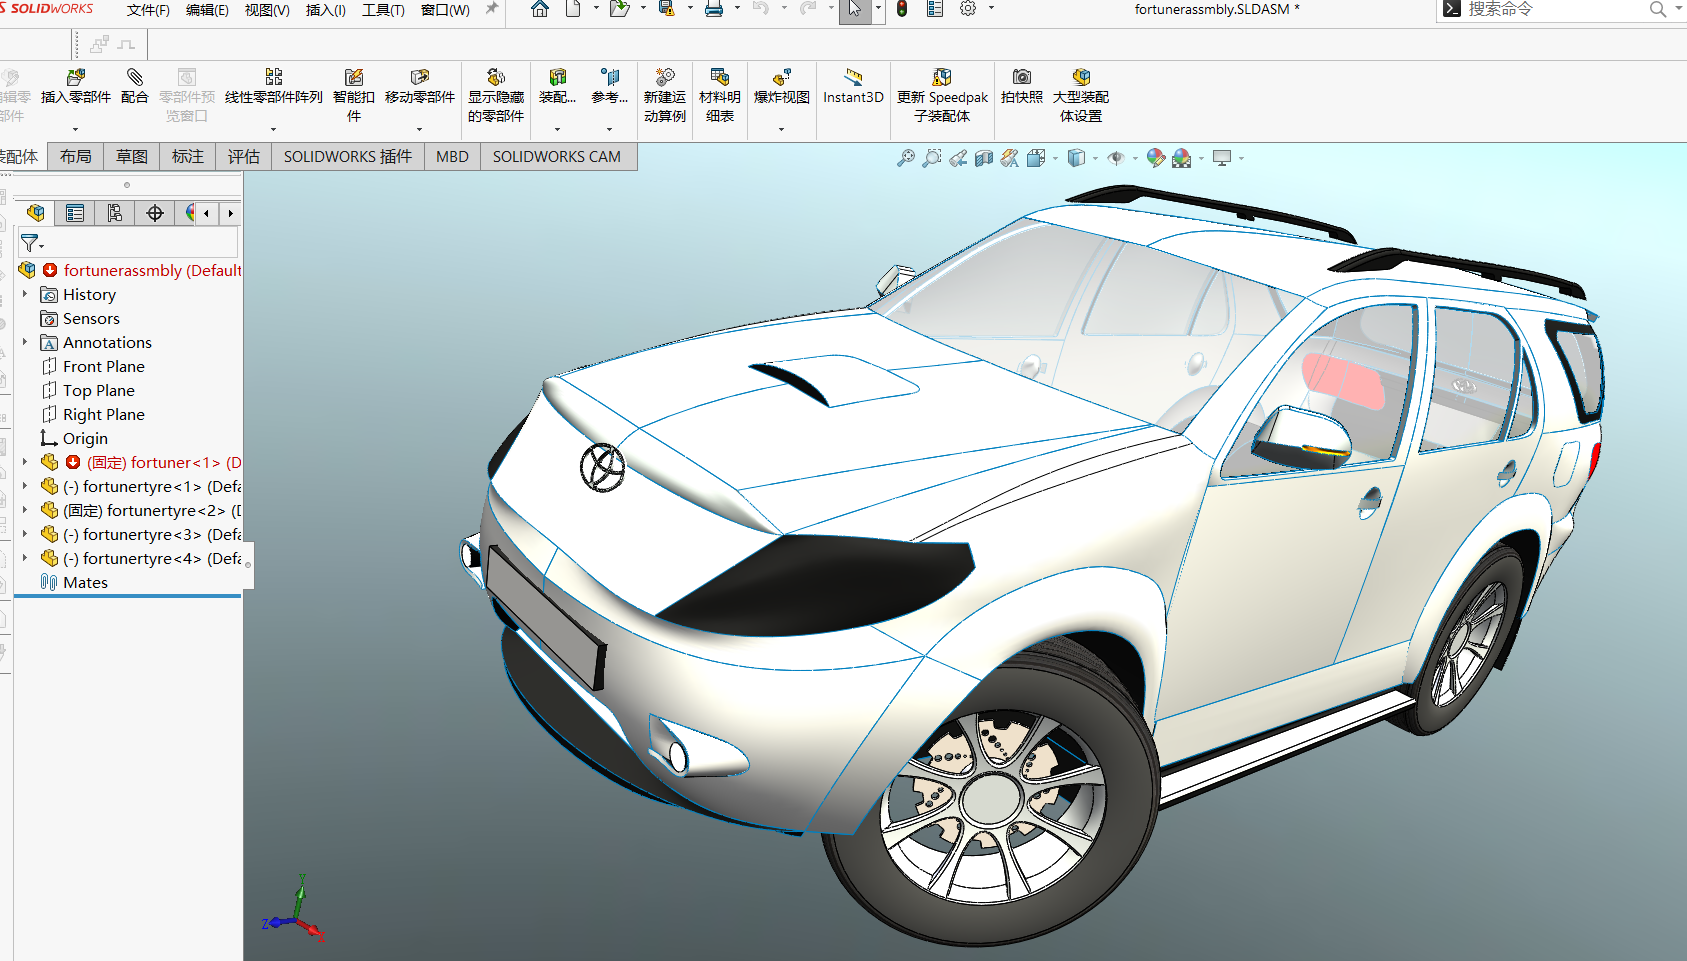
Task: Click the tree filter funnel icon
Action: [30, 243]
